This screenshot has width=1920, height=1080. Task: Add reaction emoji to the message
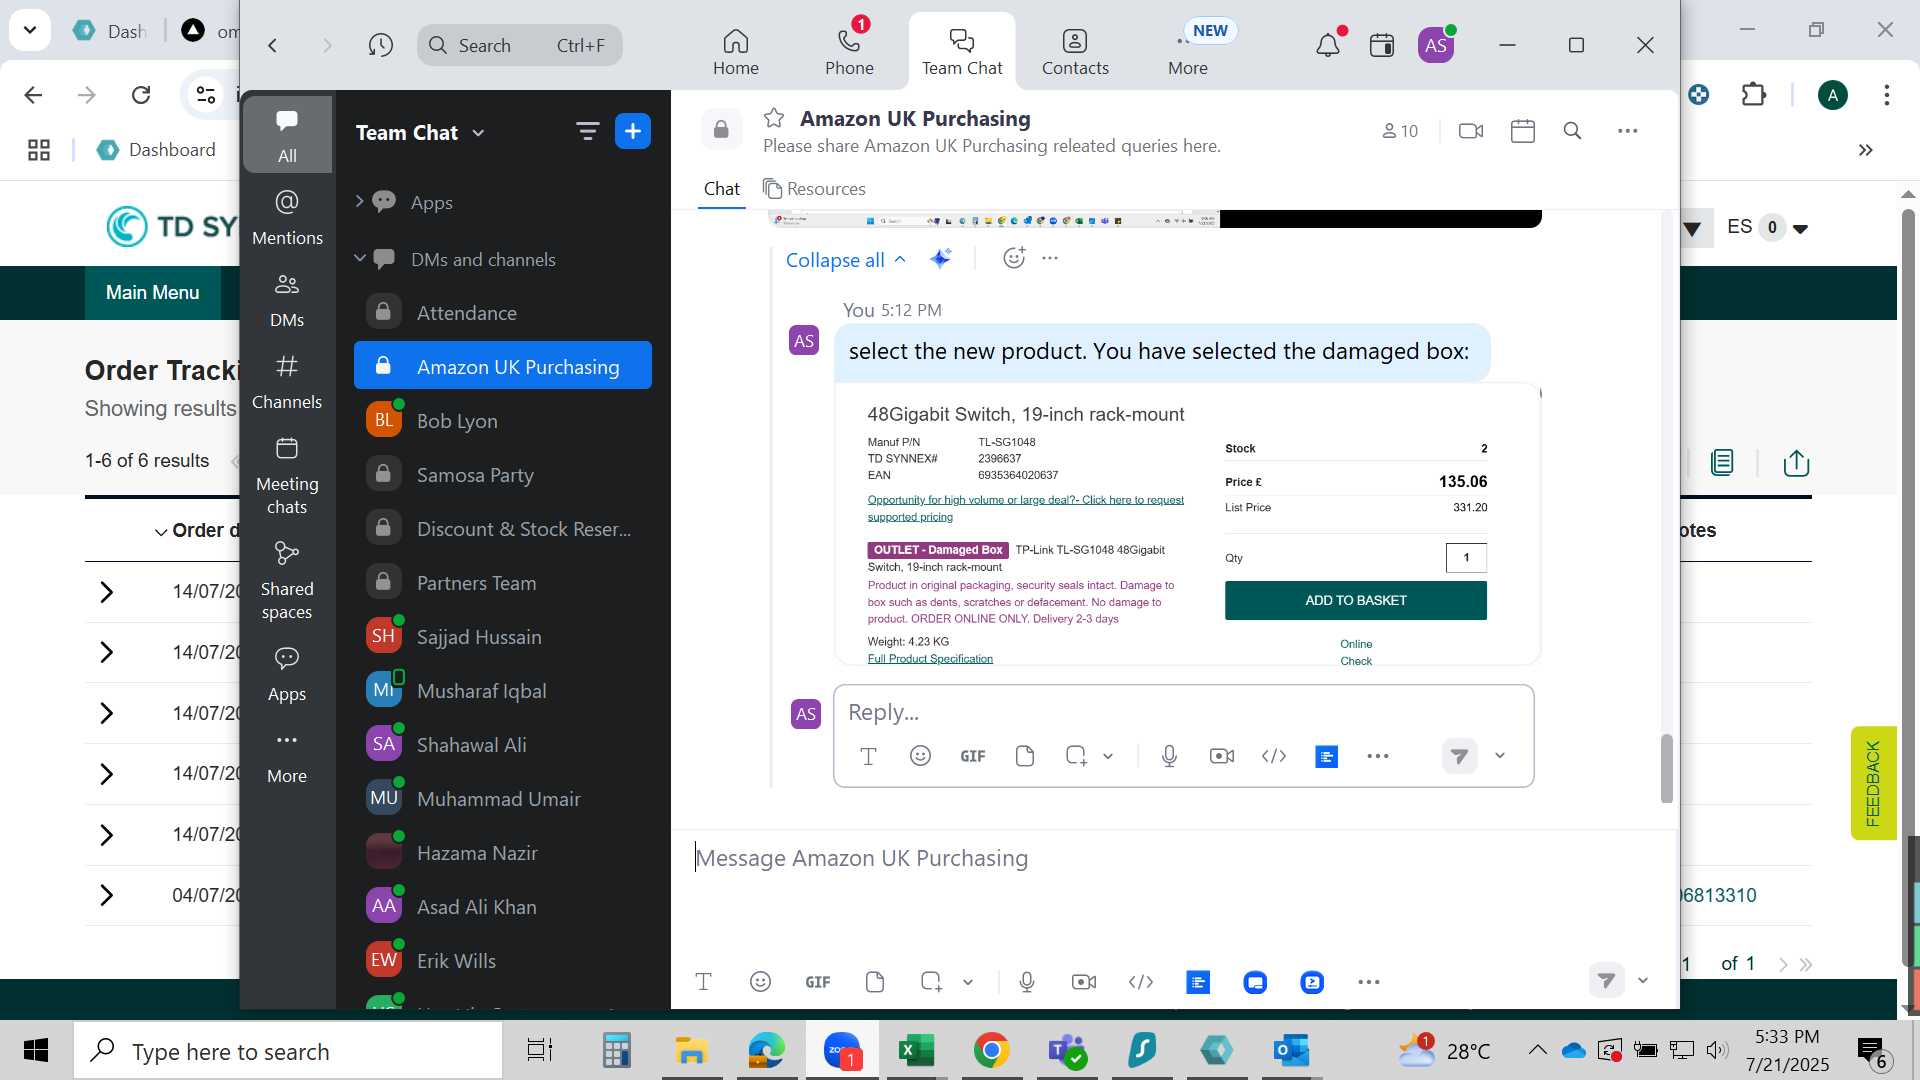[1014, 258]
